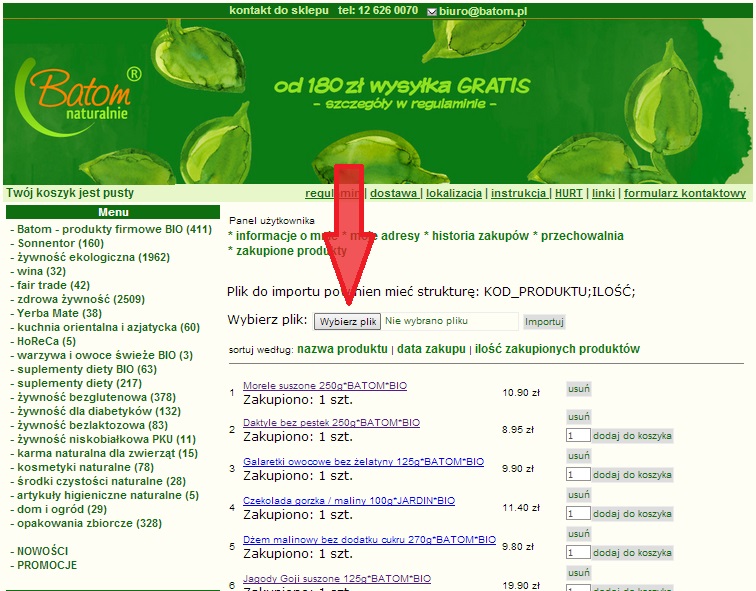The width and height of the screenshot is (756, 591).
Task: Click quantity field for Czekolada gorzka
Action: tap(578, 513)
